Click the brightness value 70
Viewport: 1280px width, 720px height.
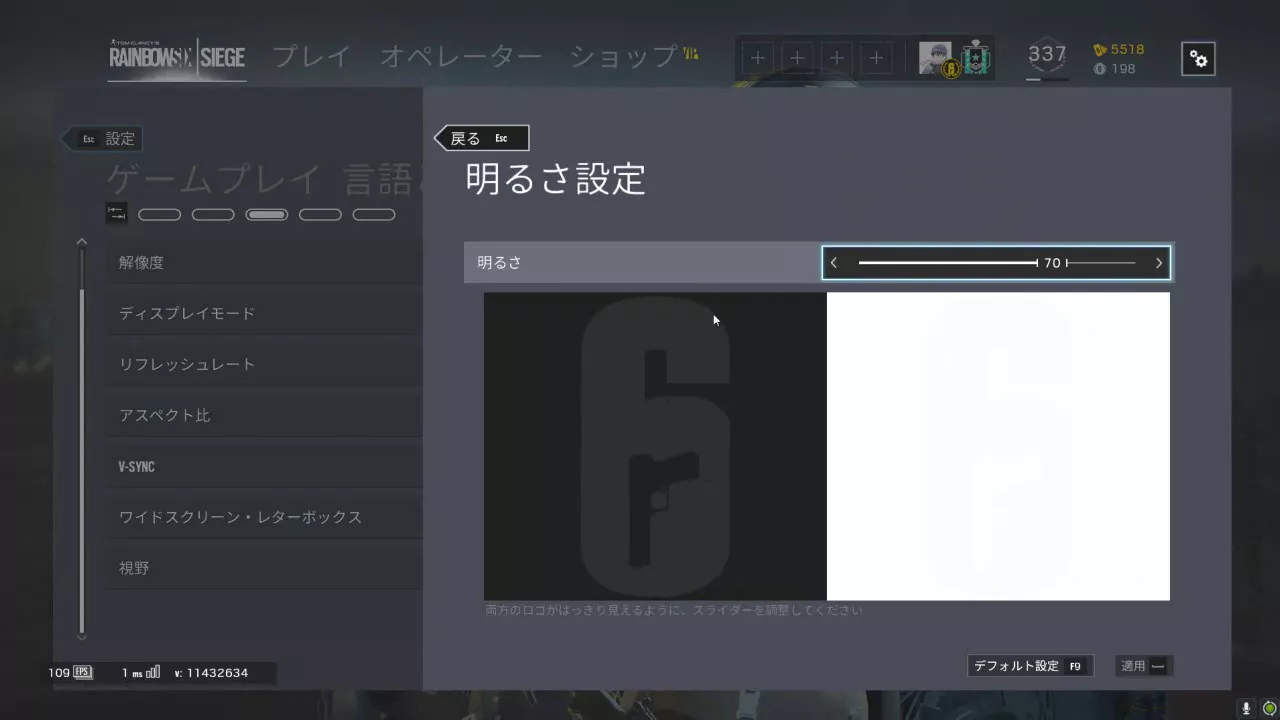point(1052,263)
